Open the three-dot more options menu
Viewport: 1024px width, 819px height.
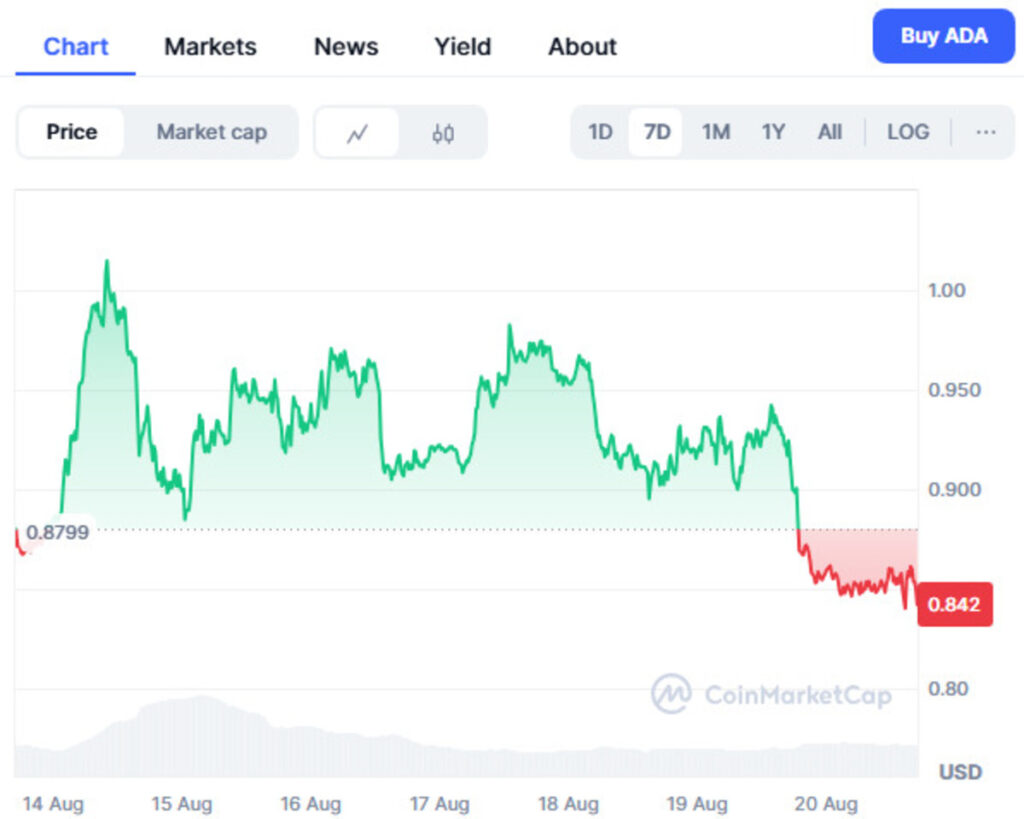coord(985,132)
